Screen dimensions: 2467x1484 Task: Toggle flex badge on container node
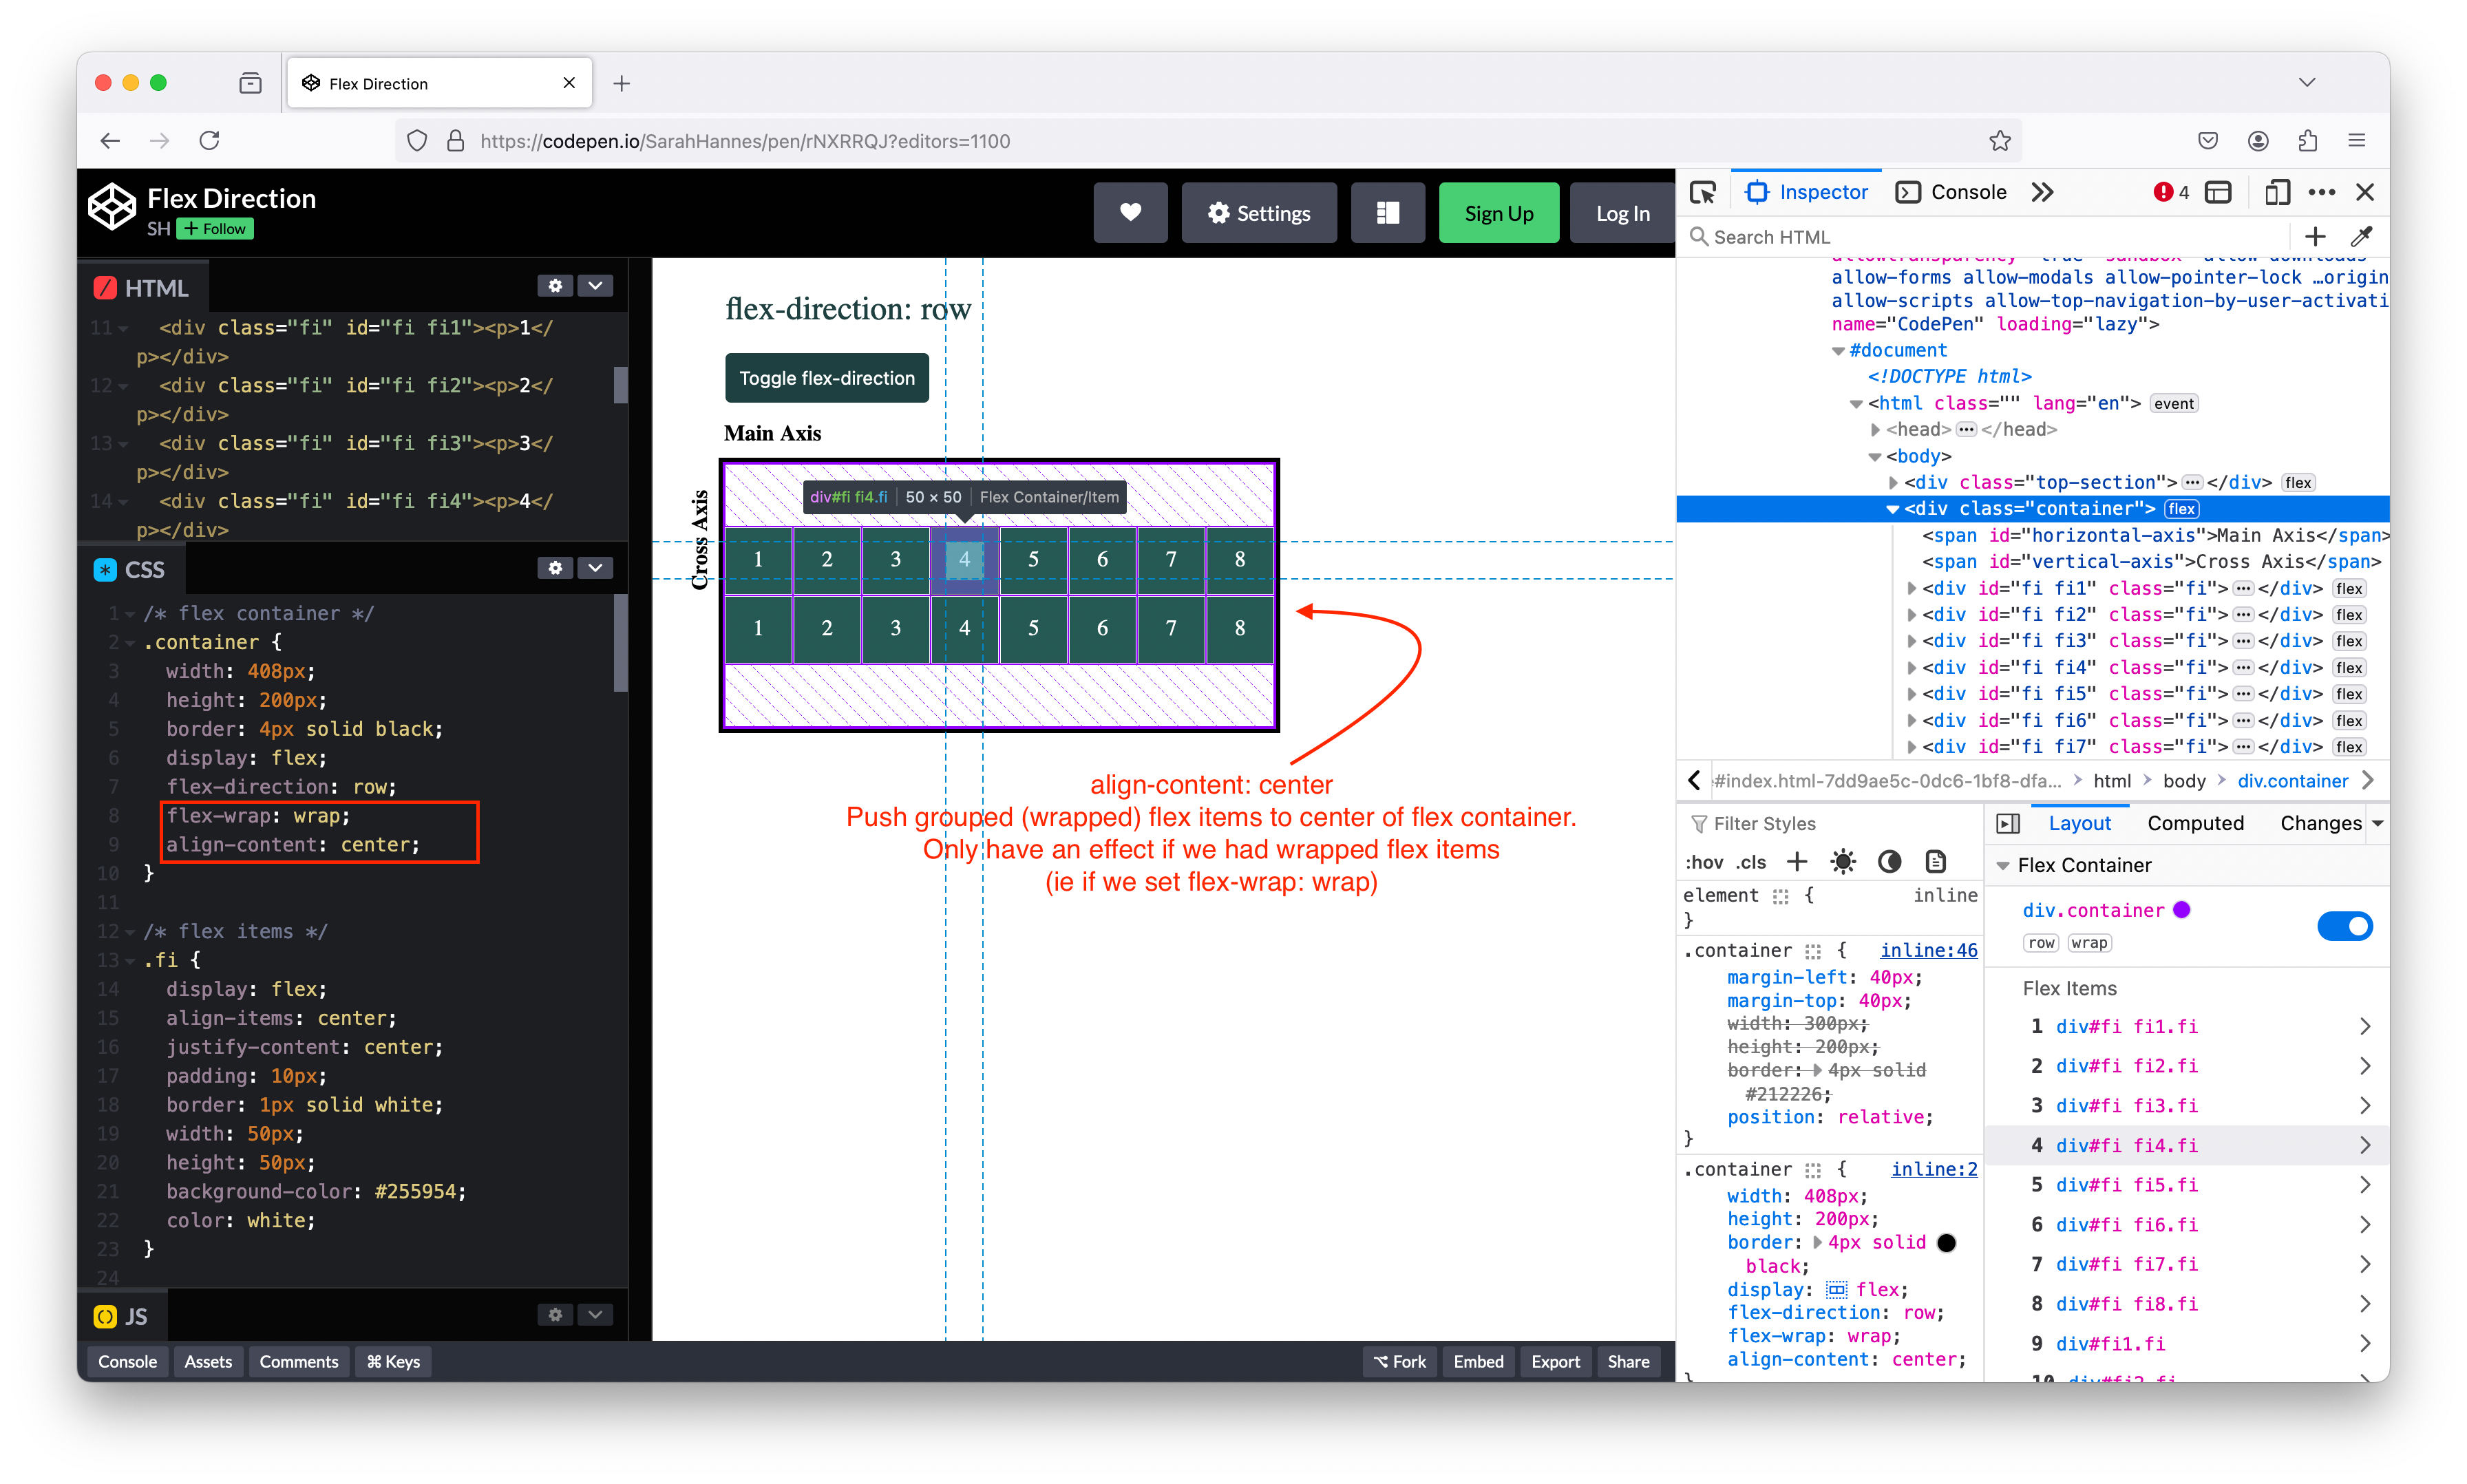(x=2182, y=509)
